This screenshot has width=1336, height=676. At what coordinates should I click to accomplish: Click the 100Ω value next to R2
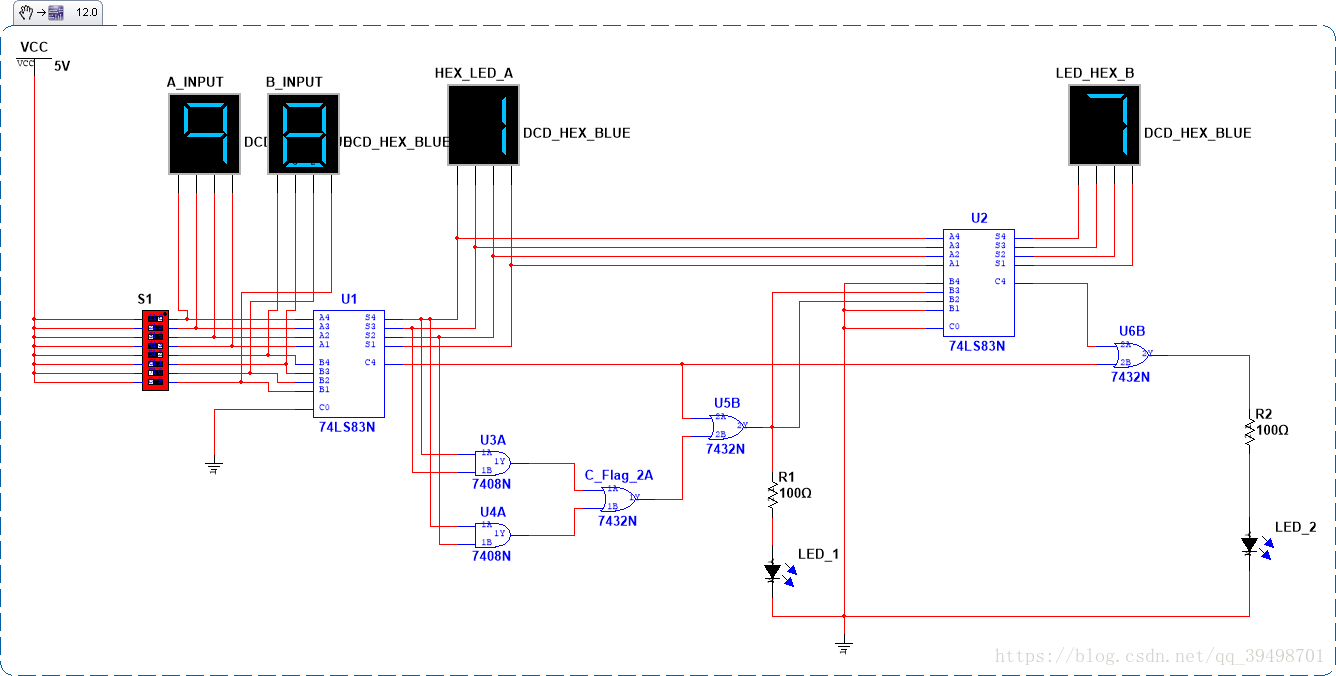pyautogui.click(x=1272, y=430)
